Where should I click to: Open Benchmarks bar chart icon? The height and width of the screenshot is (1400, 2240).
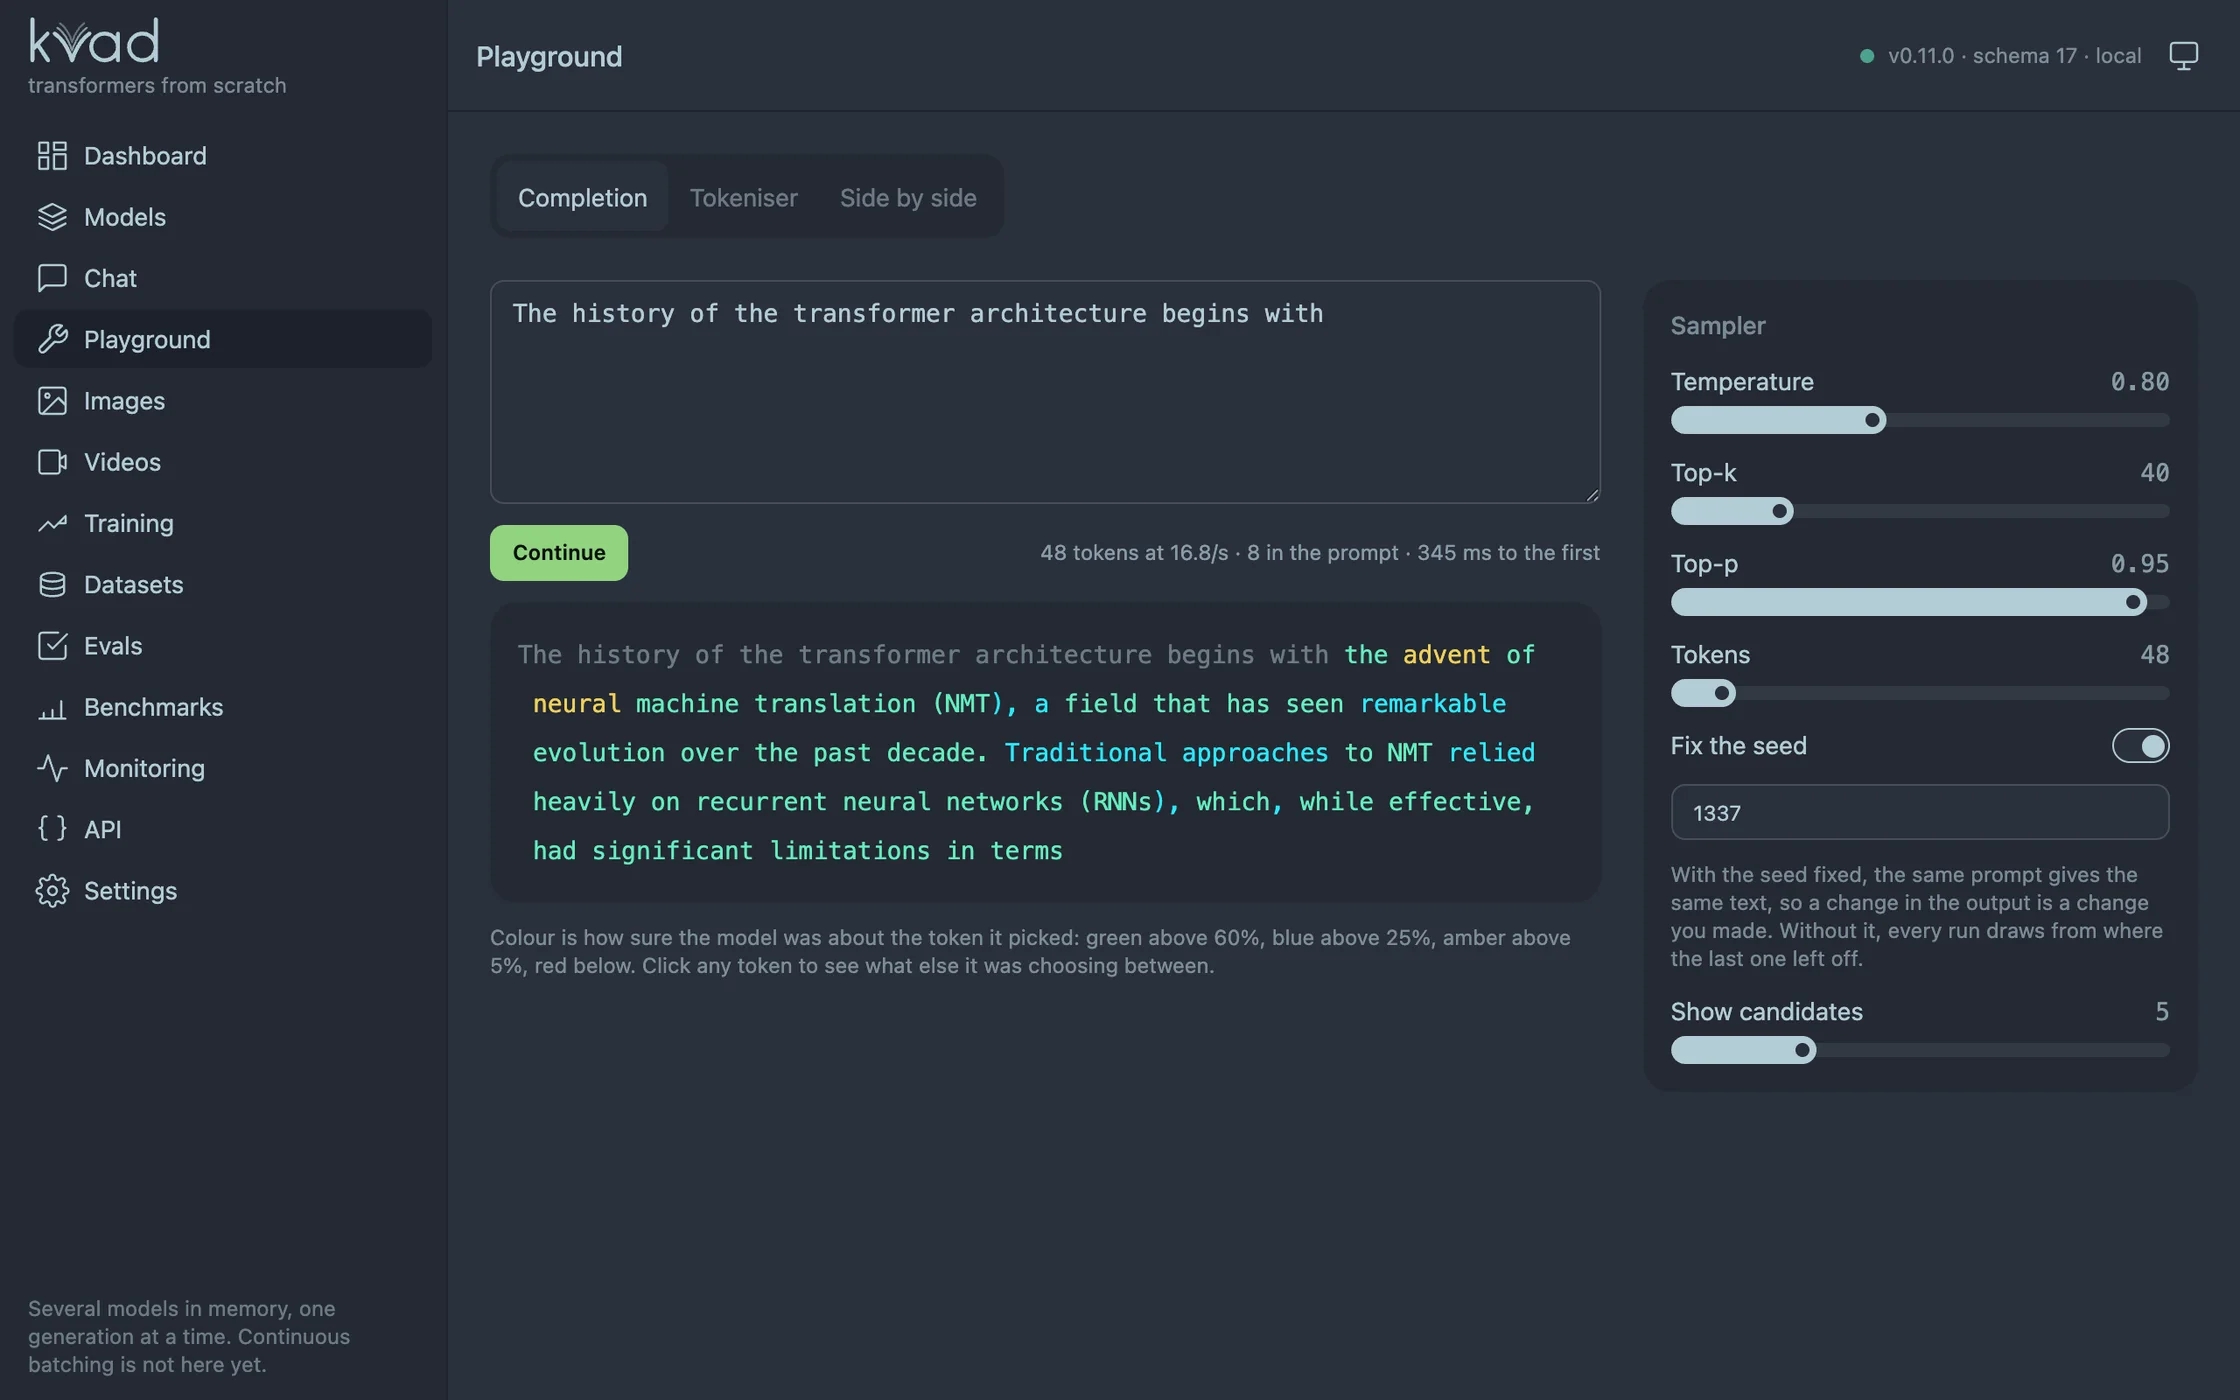click(52, 707)
